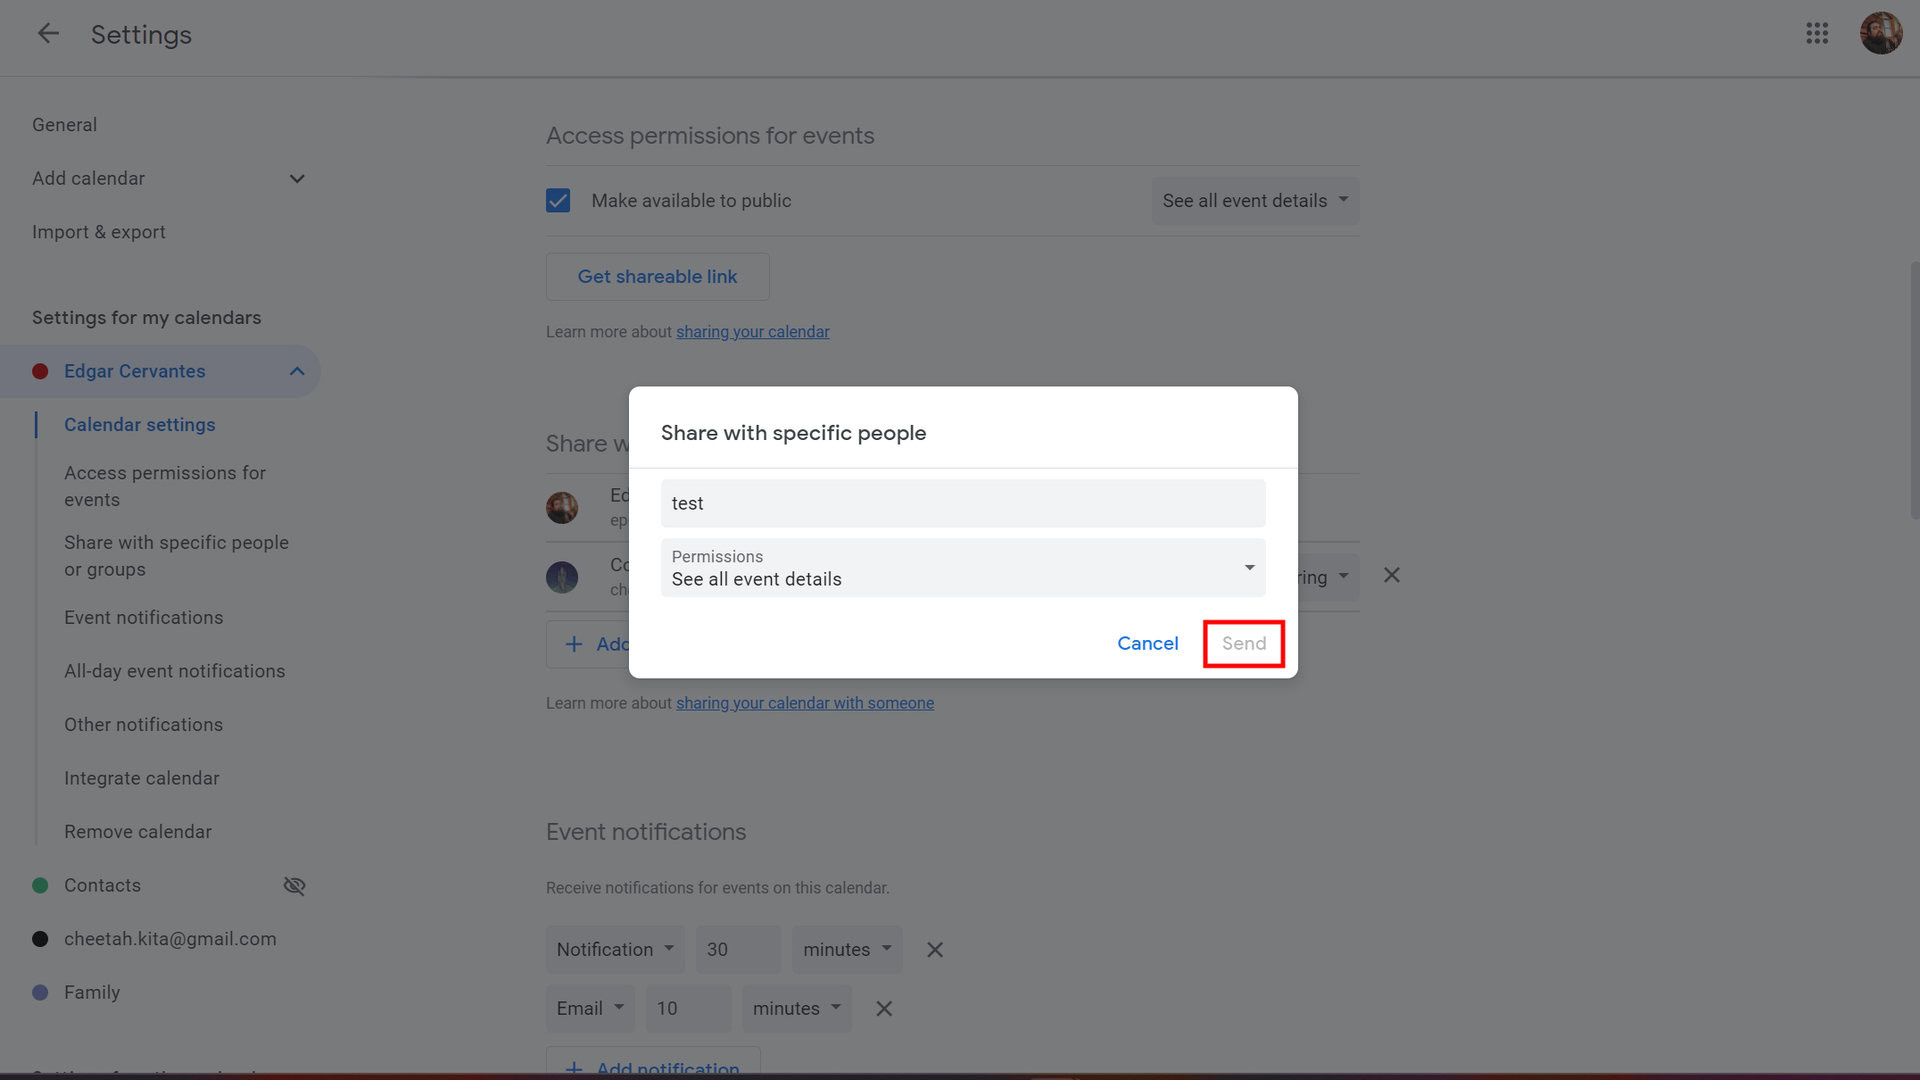
Task: Uncheck Make available to public
Action: (x=558, y=201)
